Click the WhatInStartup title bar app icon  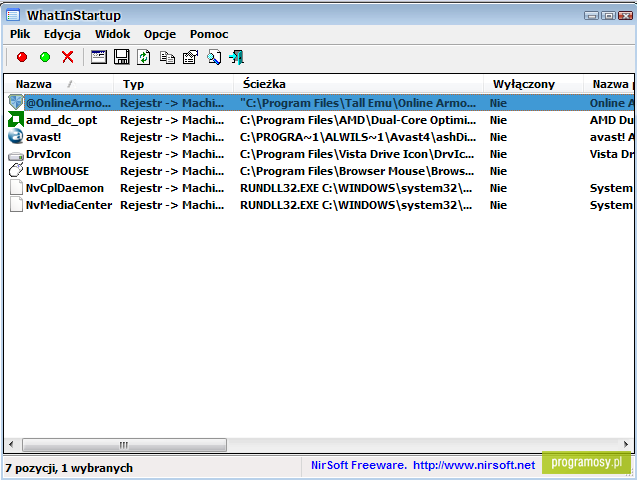[x=13, y=15]
